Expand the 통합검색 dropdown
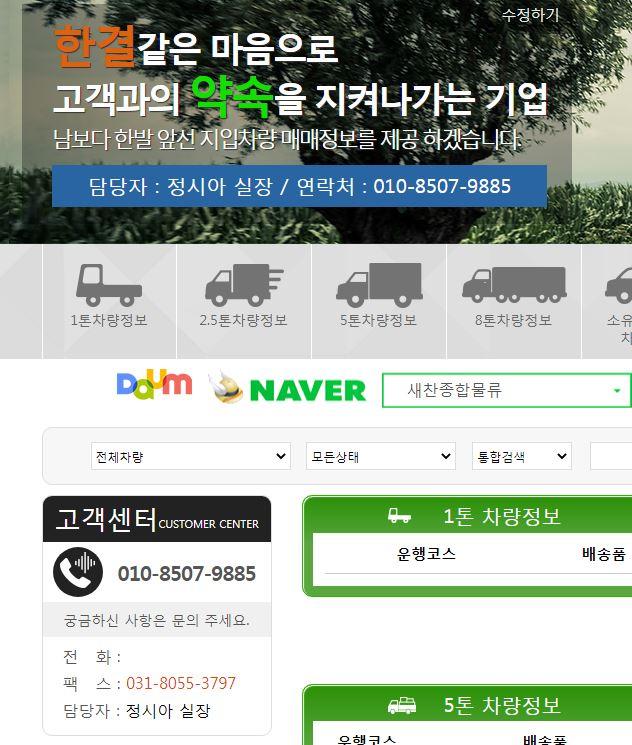 [522, 456]
